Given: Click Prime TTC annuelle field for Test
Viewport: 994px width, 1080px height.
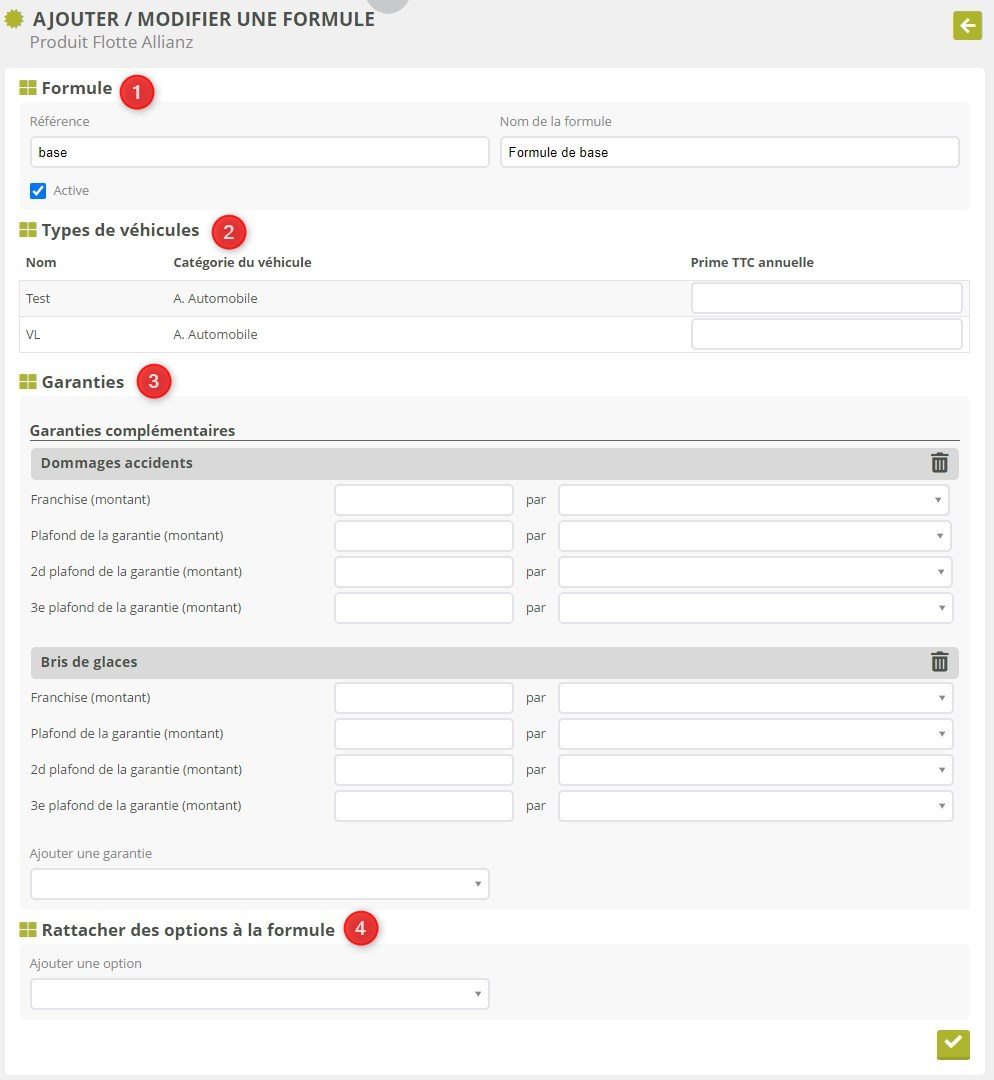Looking at the screenshot, I should pos(826,299).
